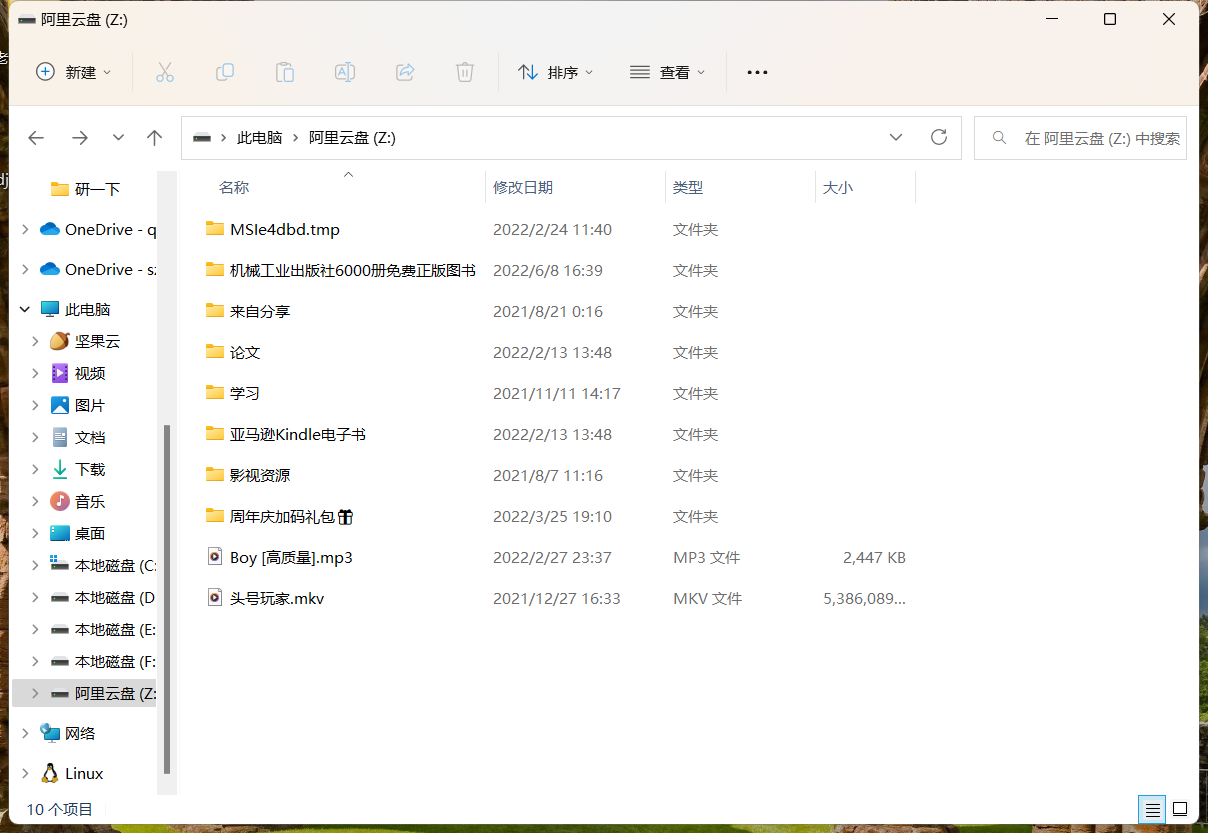Click the folder icon of 影视资源
Image resolution: width=1208 pixels, height=833 pixels.
pyautogui.click(x=214, y=475)
